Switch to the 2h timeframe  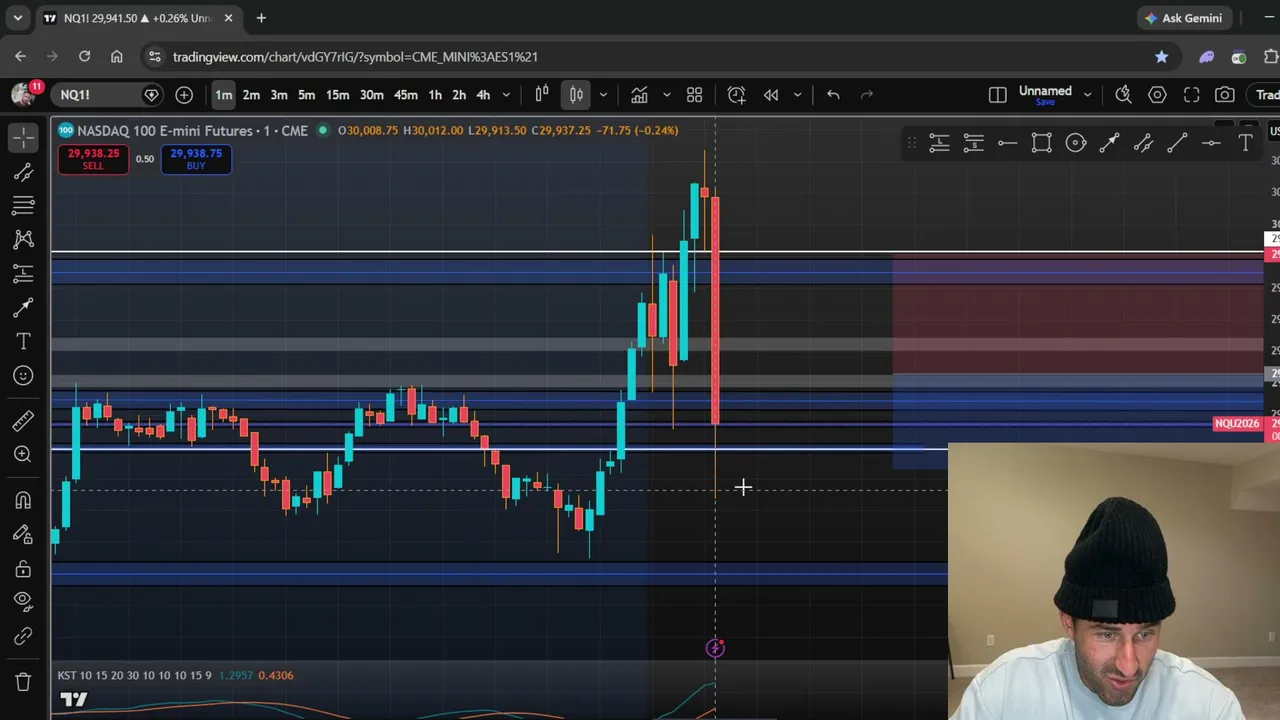[459, 95]
